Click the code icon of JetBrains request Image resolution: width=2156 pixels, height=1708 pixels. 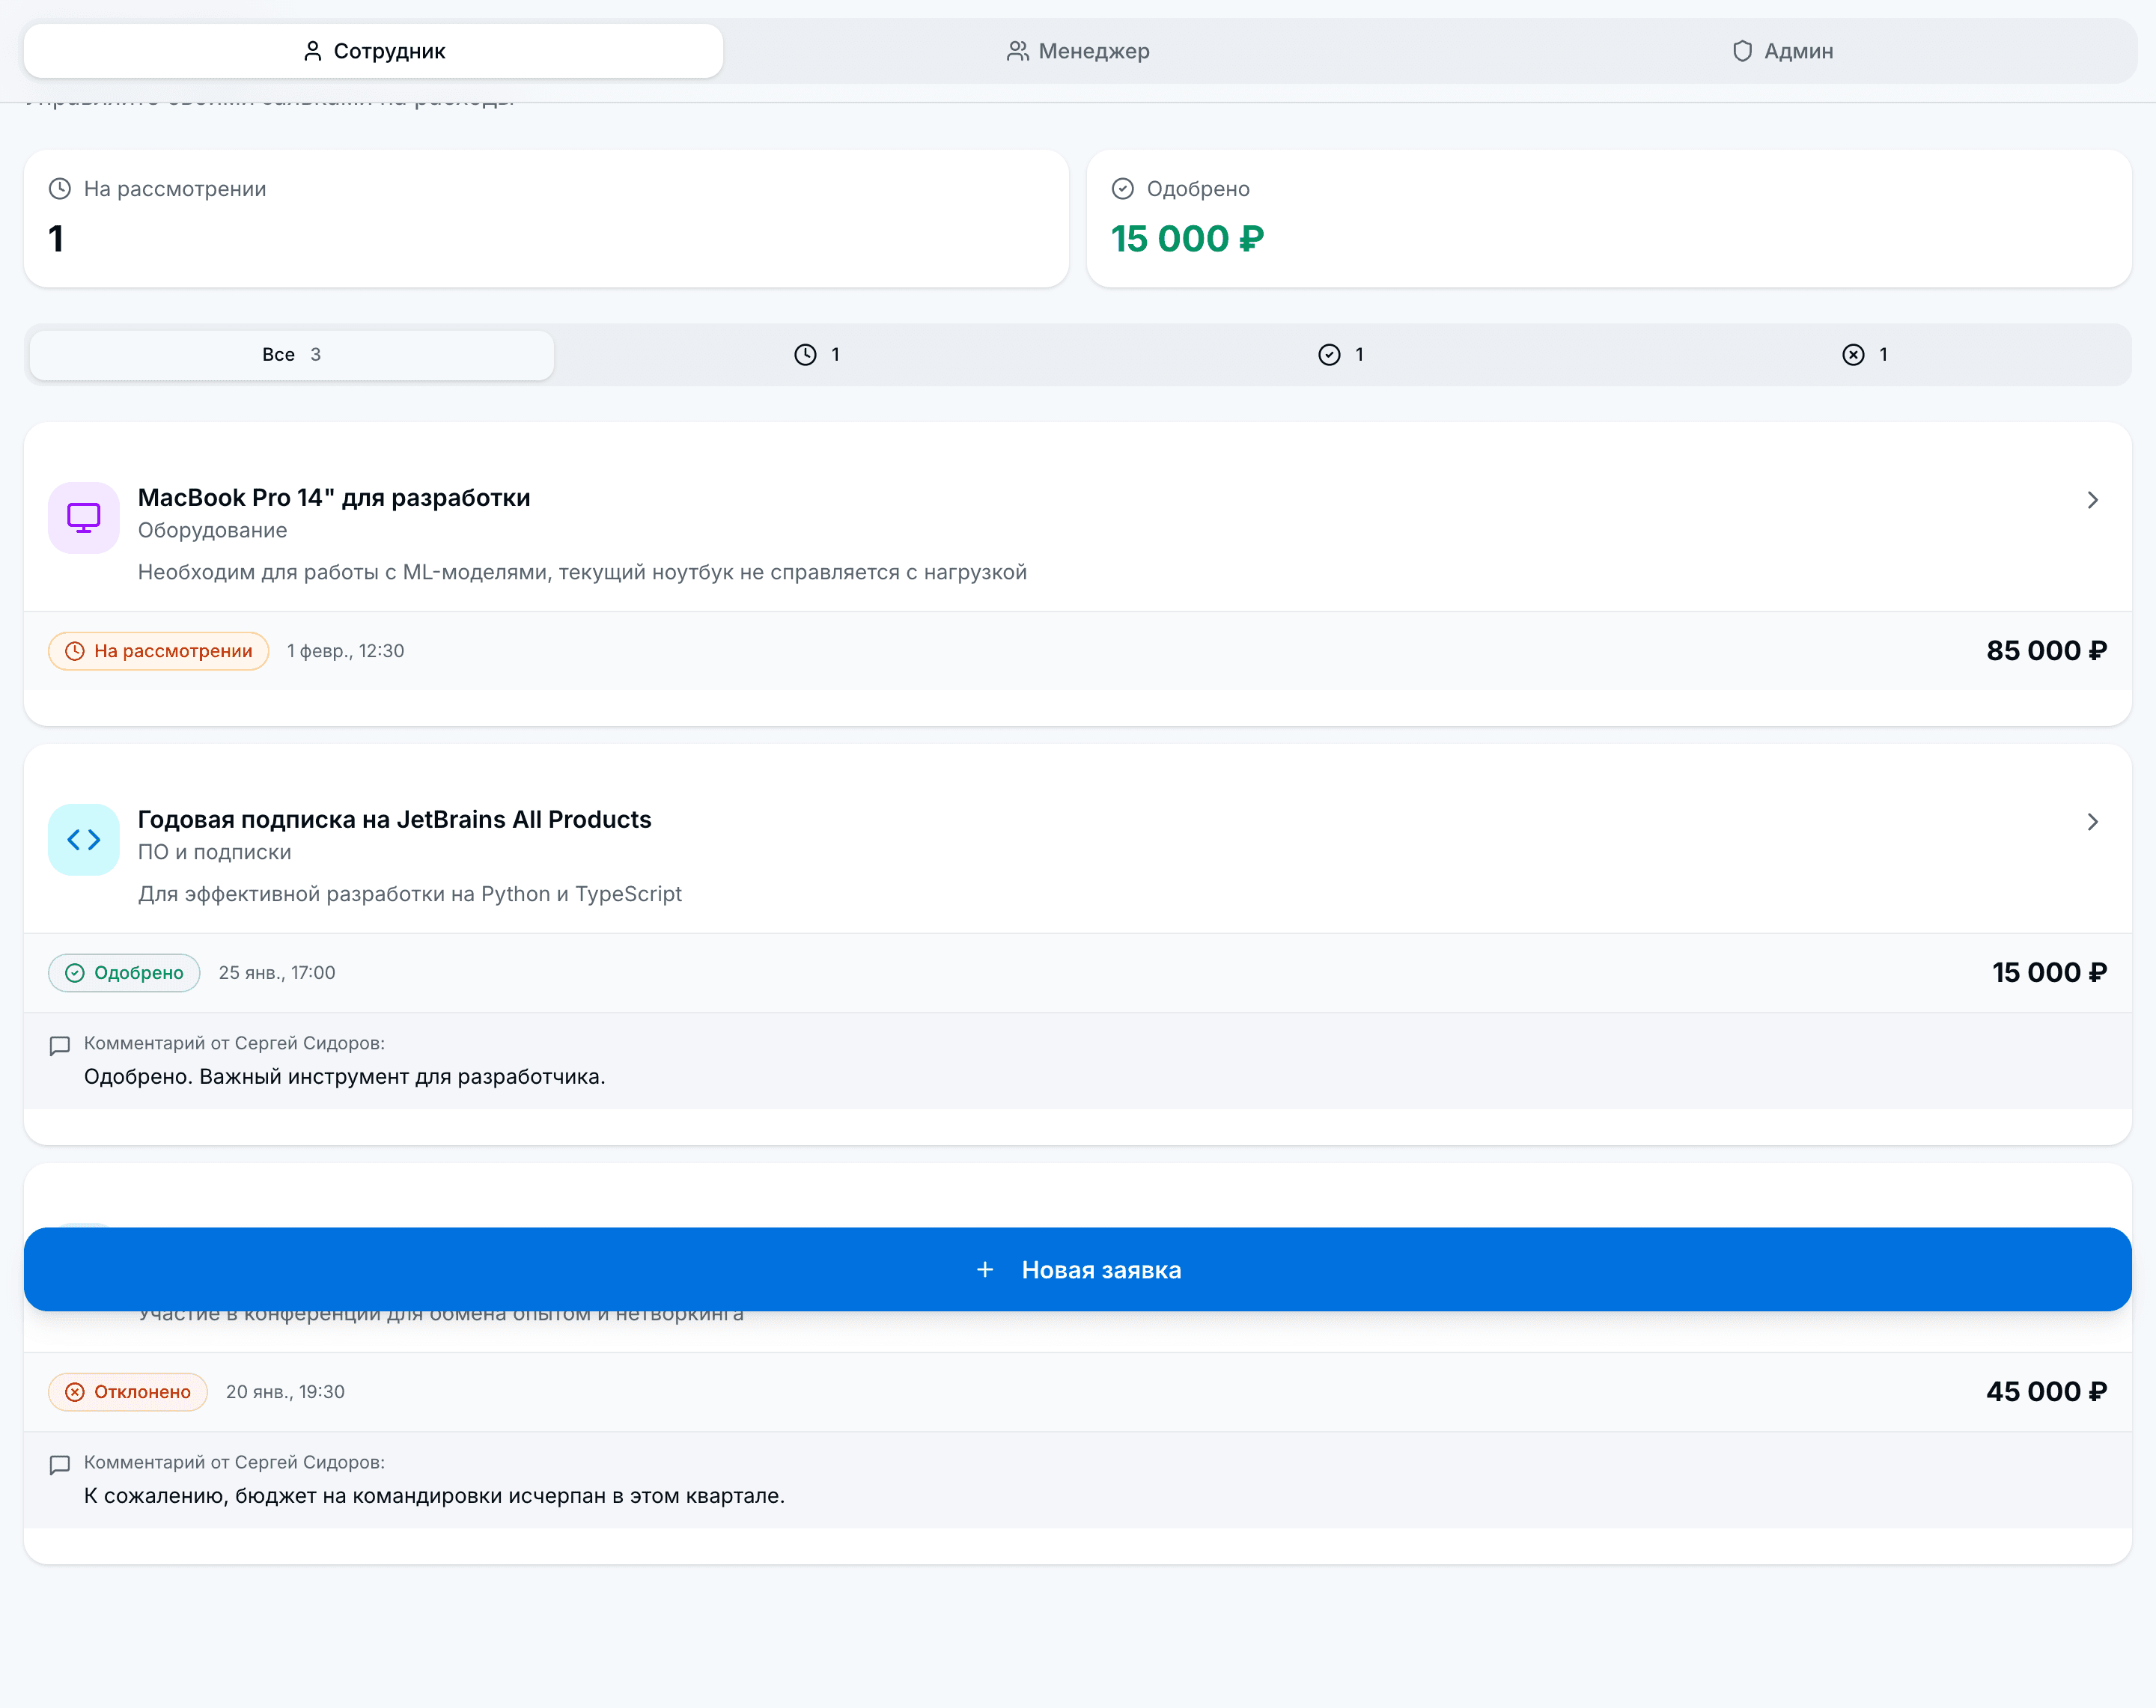84,840
